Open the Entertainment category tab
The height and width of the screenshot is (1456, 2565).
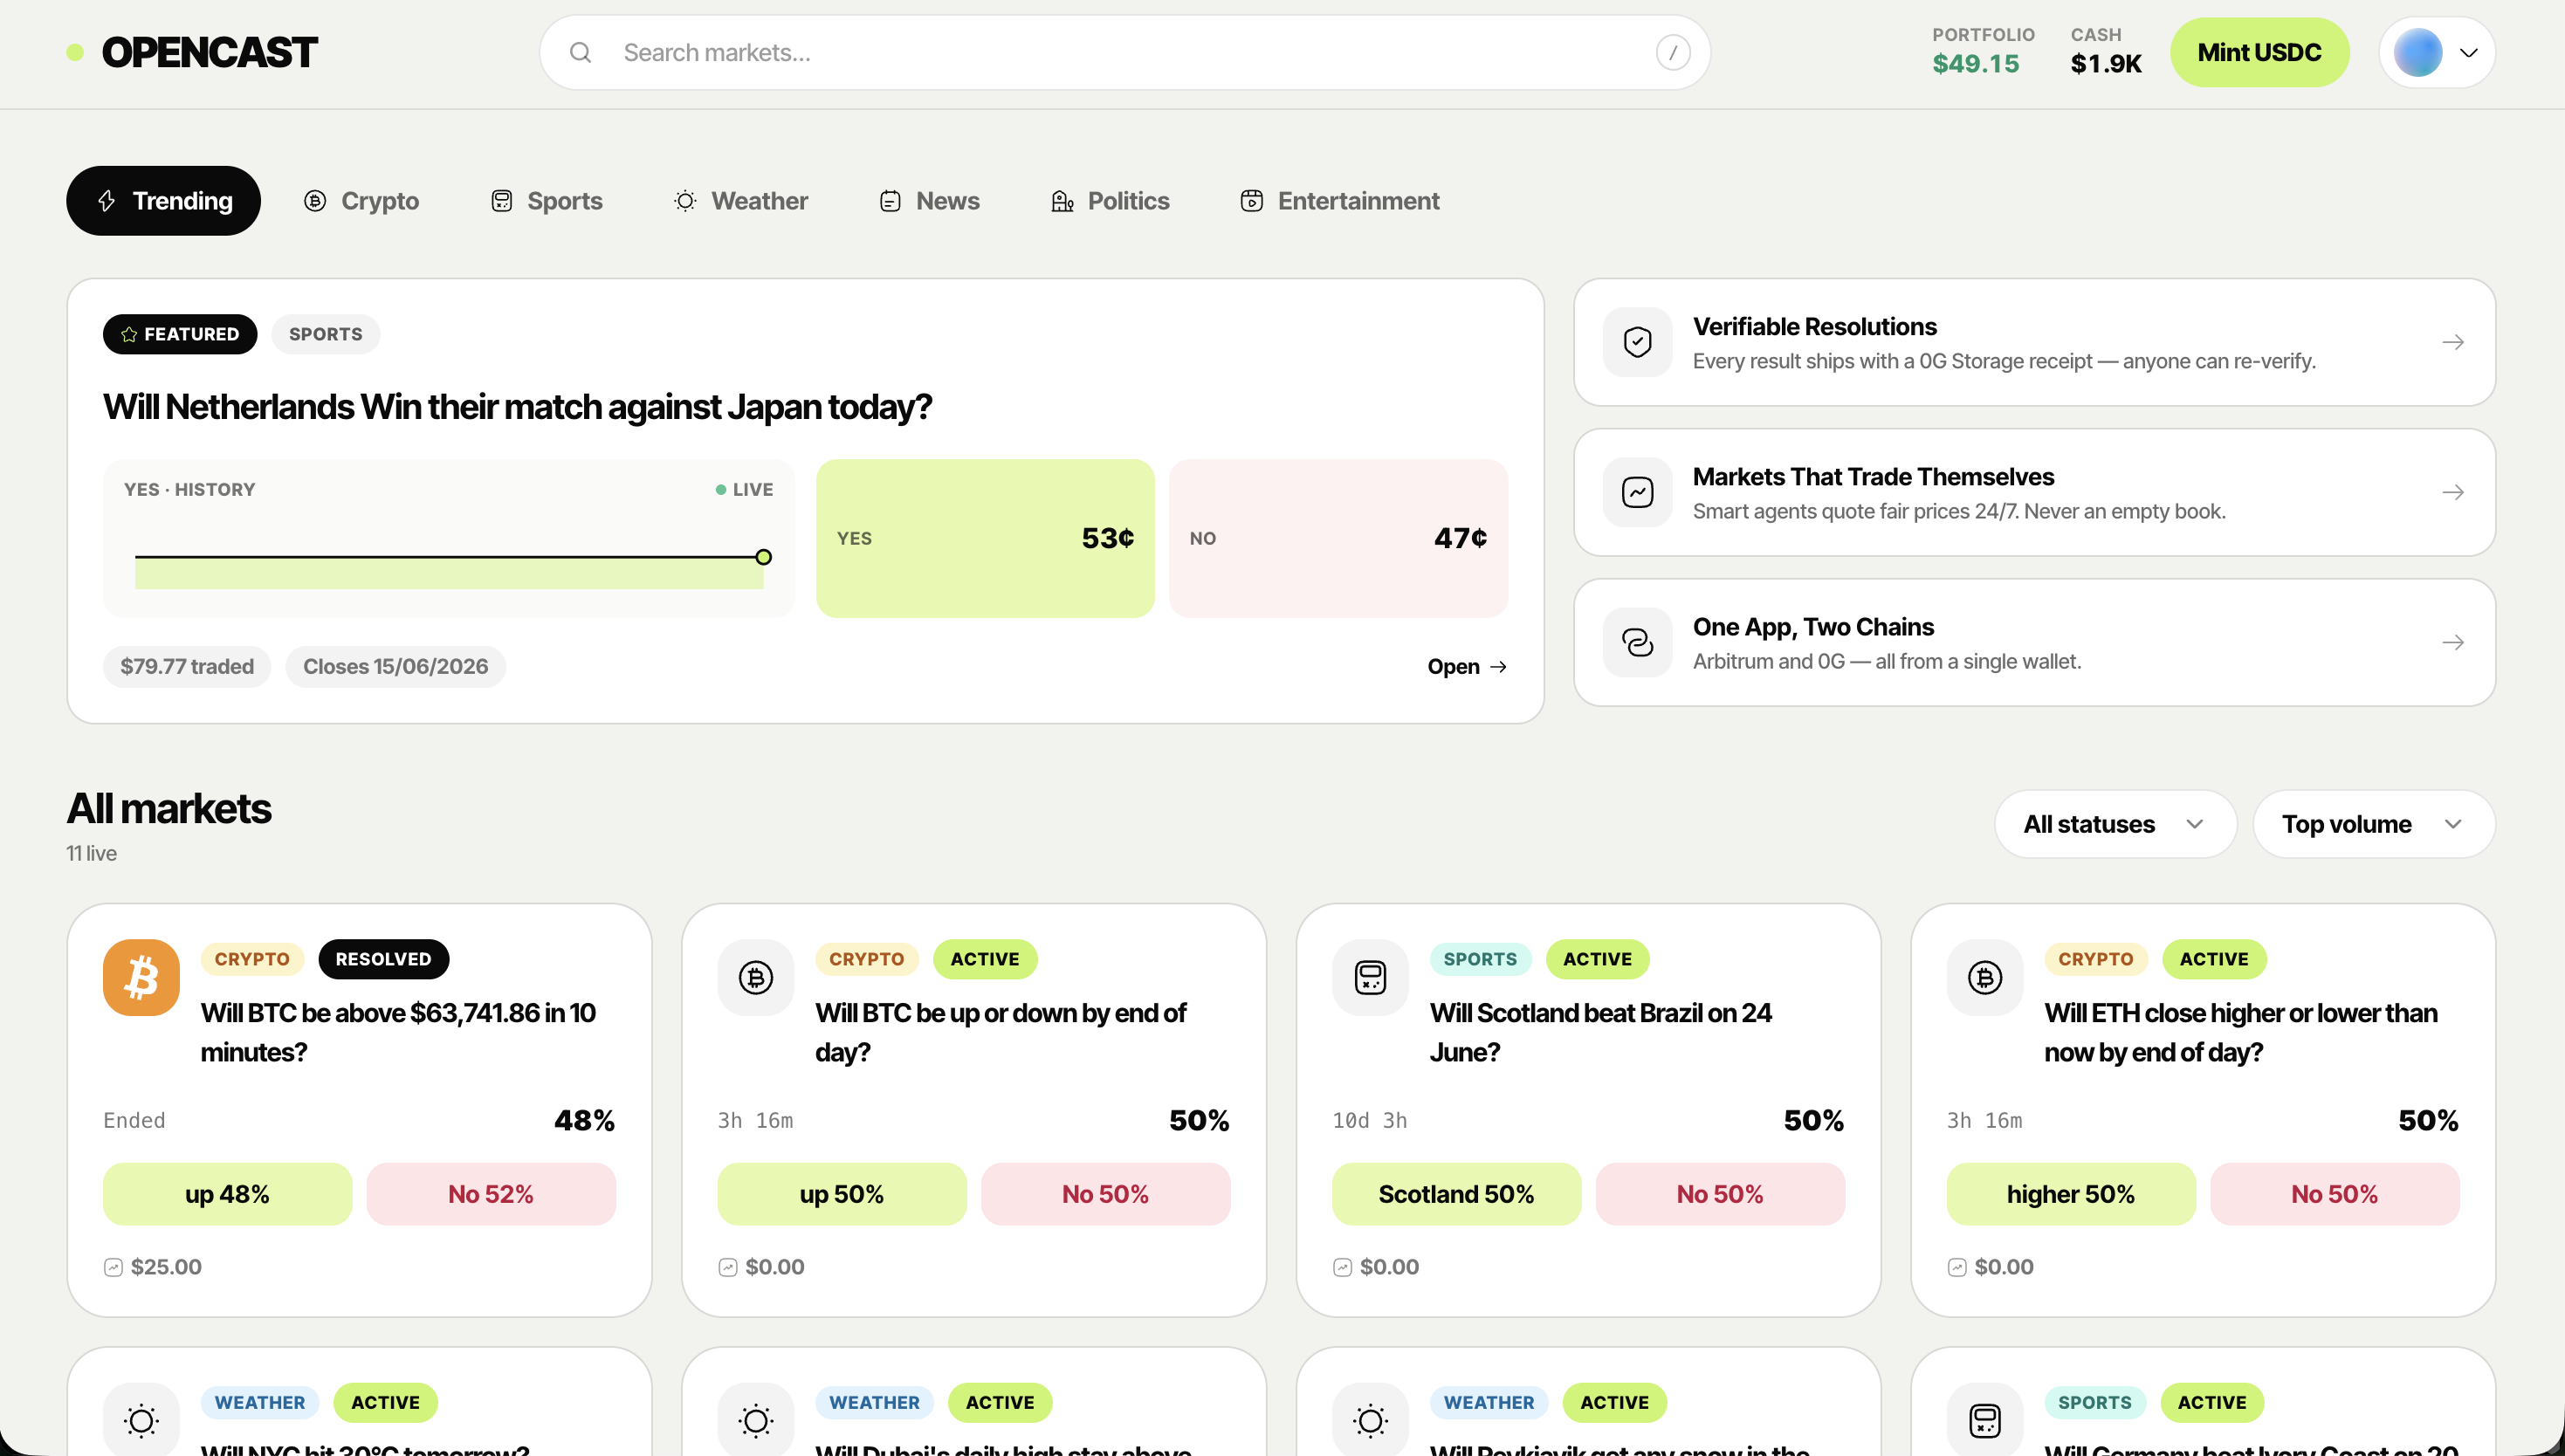click(1340, 201)
